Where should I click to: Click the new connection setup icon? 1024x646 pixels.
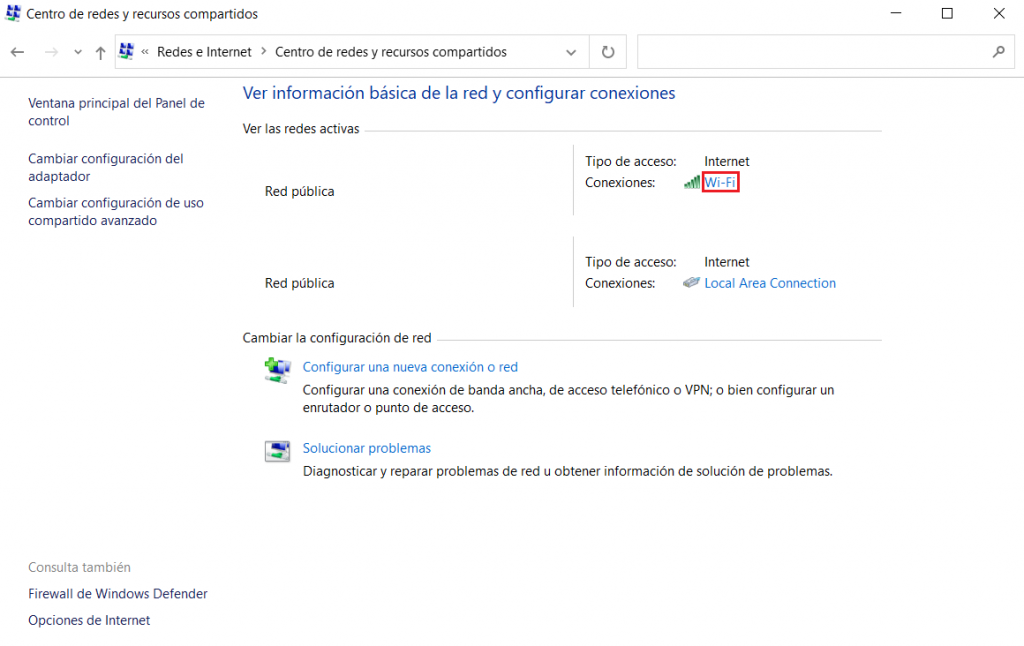(x=277, y=370)
